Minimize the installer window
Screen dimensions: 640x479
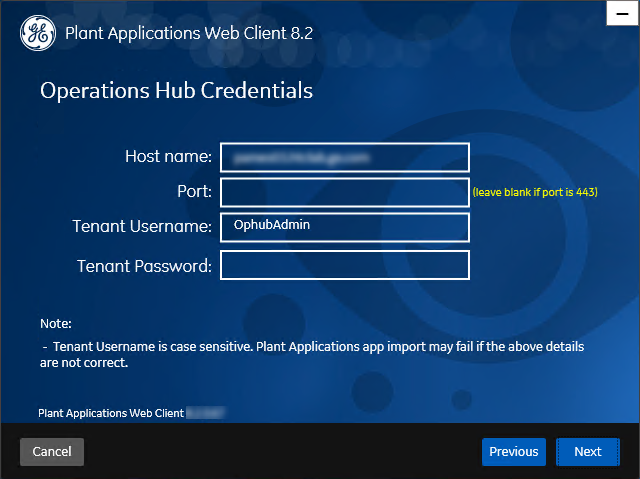pyautogui.click(x=622, y=13)
